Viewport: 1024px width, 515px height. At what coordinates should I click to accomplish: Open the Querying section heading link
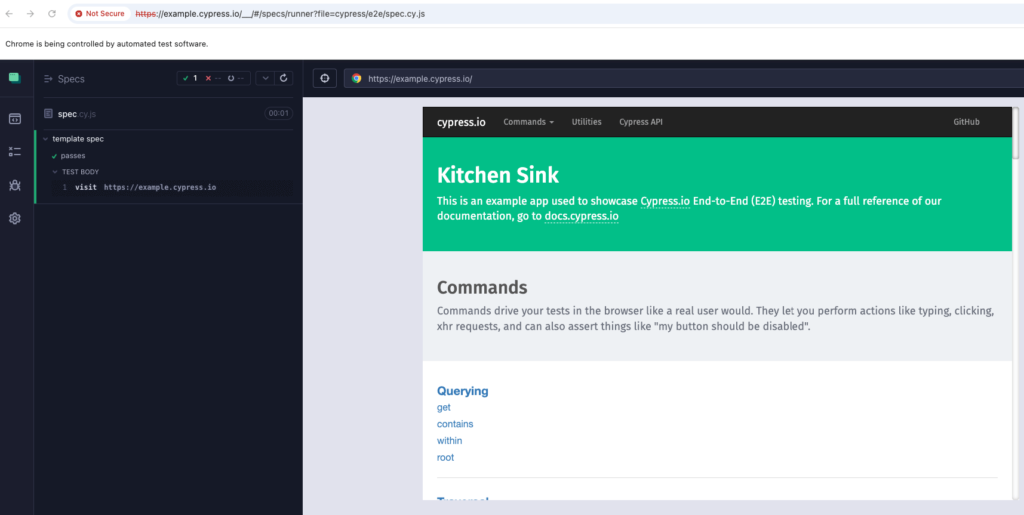(x=462, y=391)
